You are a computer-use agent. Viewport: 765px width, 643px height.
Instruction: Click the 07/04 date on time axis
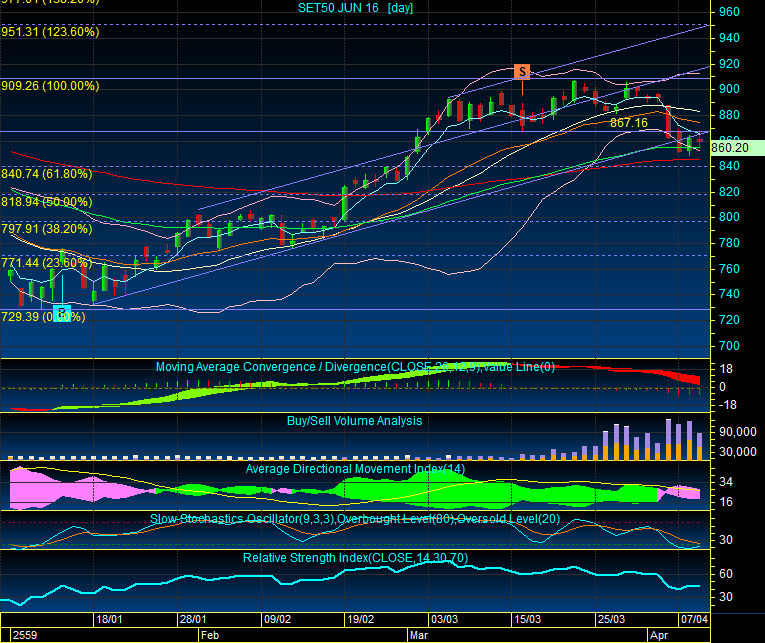[694, 619]
